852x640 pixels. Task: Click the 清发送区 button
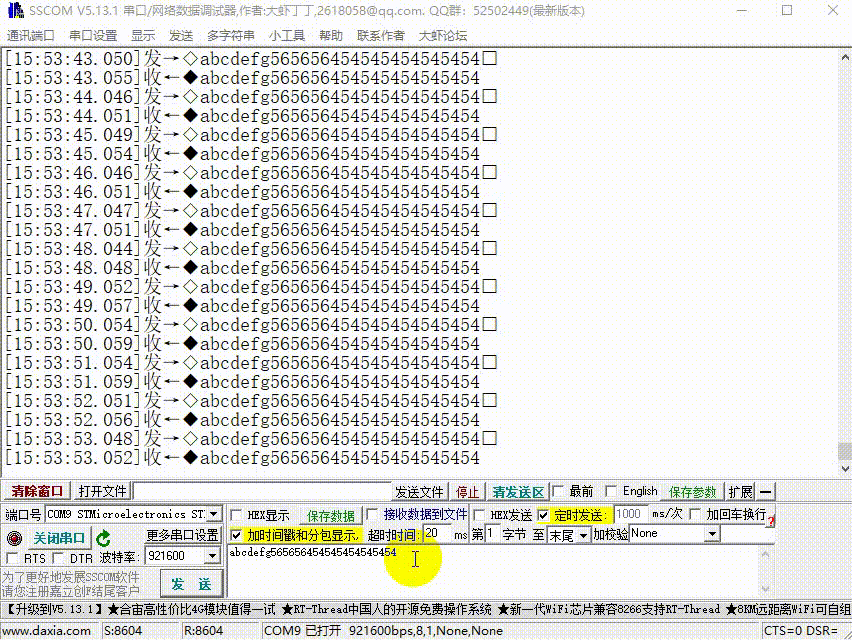coord(518,492)
